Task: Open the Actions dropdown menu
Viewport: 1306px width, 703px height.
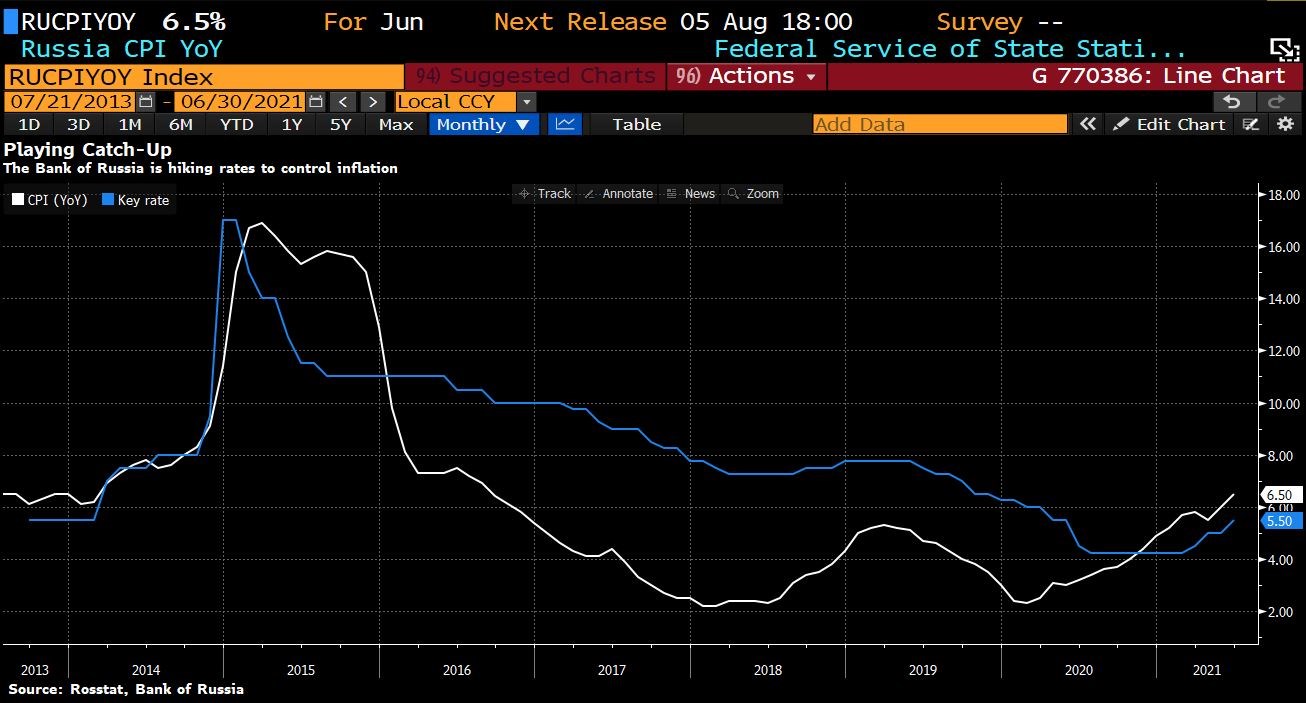Action: click(x=745, y=76)
